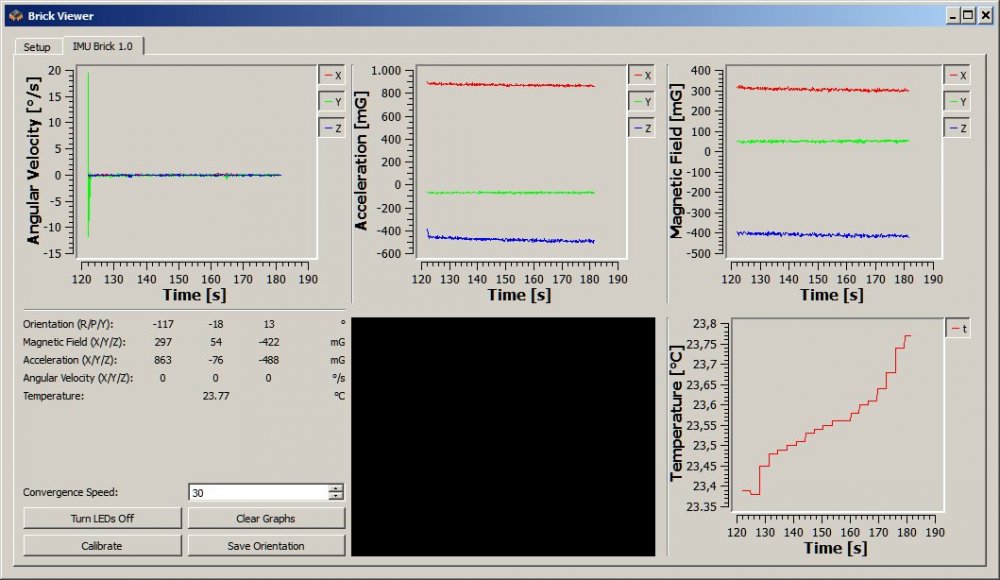Toggle the t series in Temperature legend
The width and height of the screenshot is (1000, 580).
pos(958,328)
